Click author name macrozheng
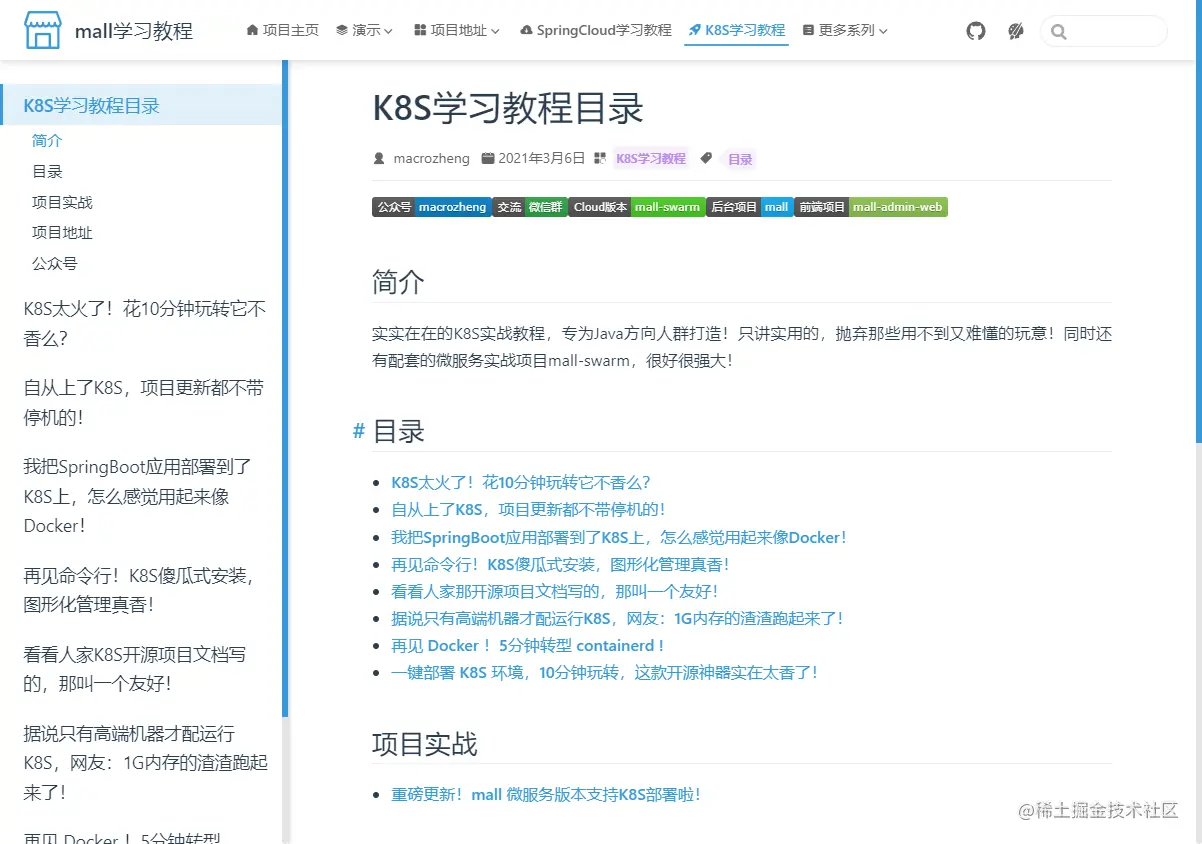This screenshot has width=1202, height=844. 431,158
